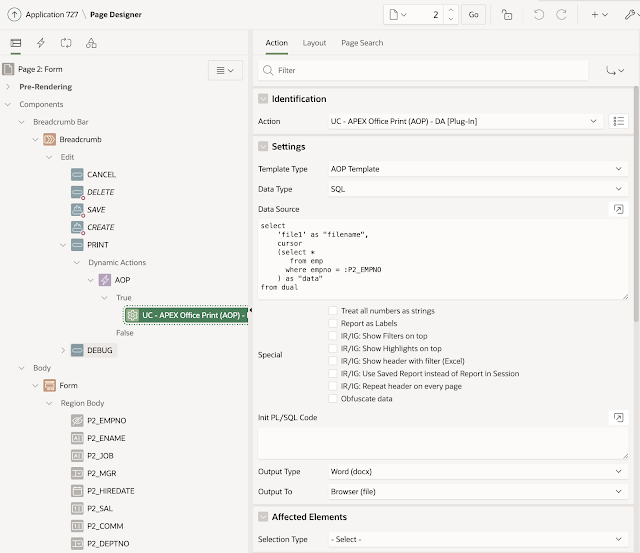Open the Action plug-in dropdown
This screenshot has width=640, height=553.
point(465,121)
